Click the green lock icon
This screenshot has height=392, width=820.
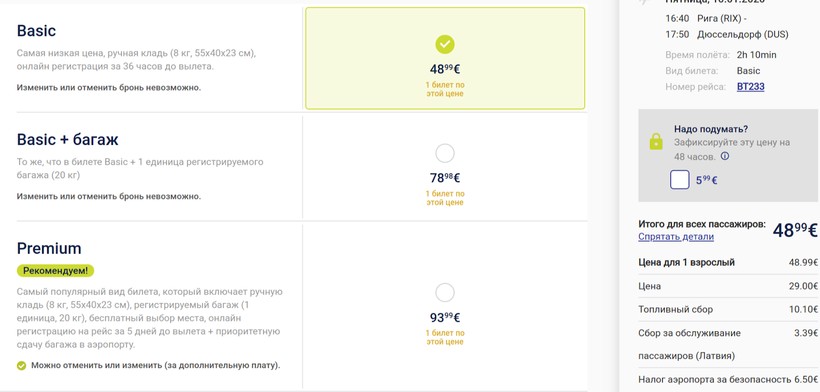(x=655, y=142)
